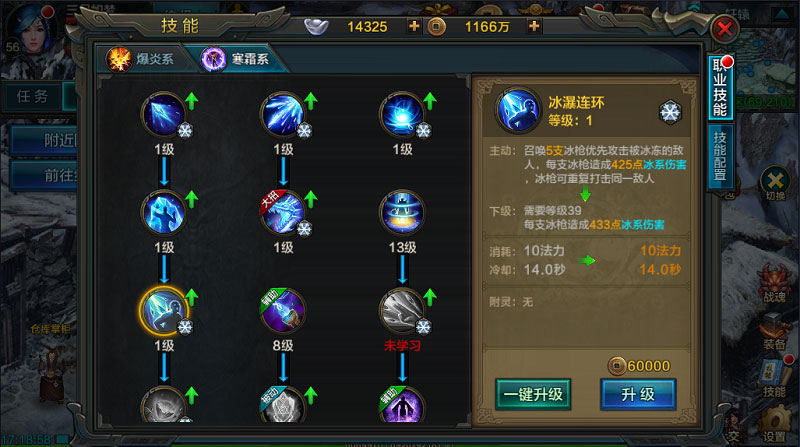Click the snowflake element badge in details
Image resolution: width=800 pixels, height=447 pixels.
pyautogui.click(x=670, y=112)
